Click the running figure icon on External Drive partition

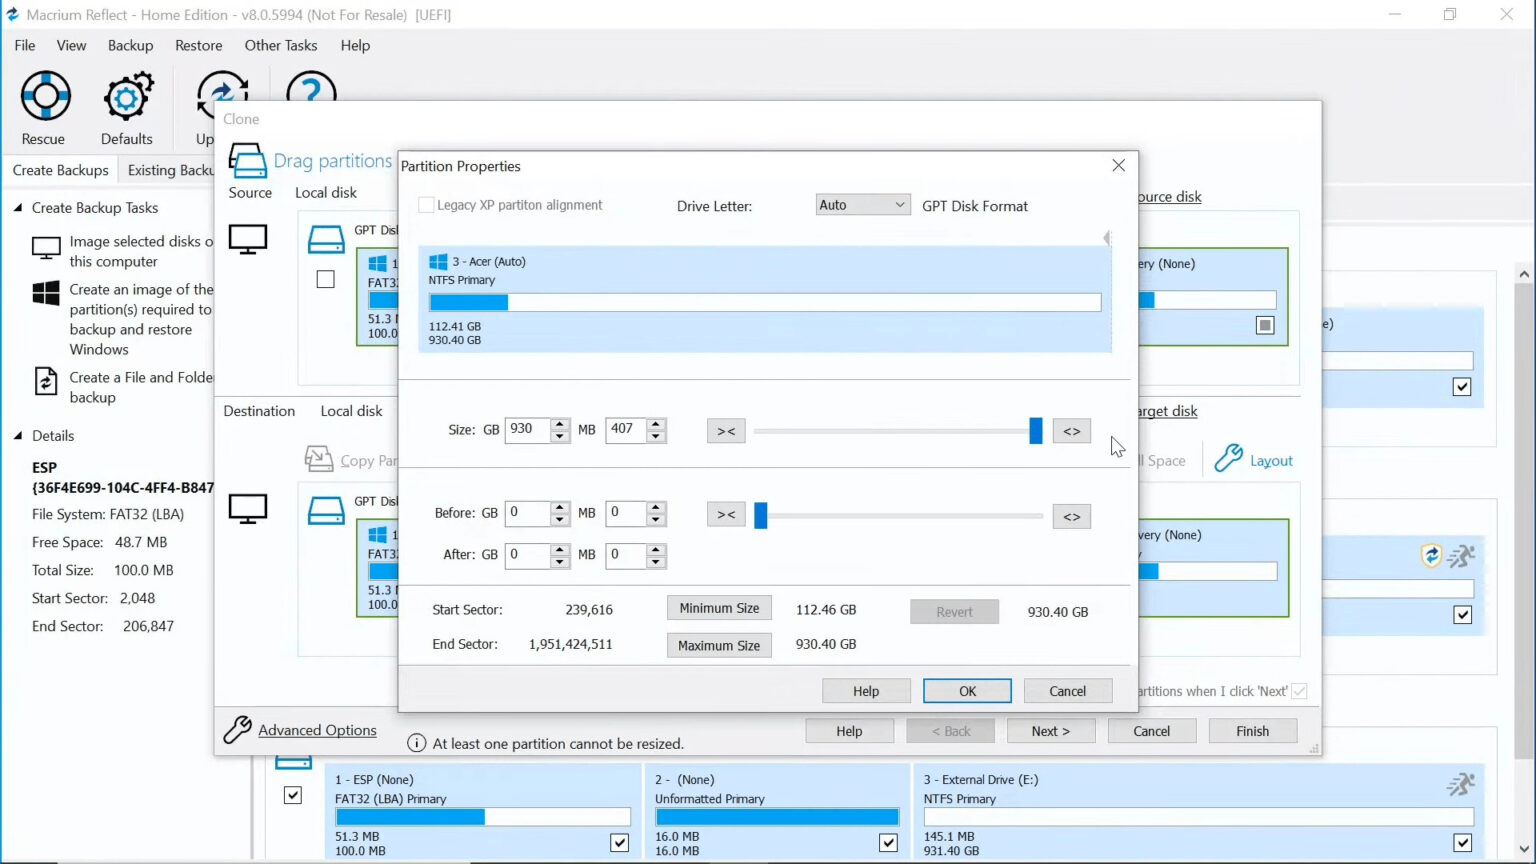(x=1460, y=785)
